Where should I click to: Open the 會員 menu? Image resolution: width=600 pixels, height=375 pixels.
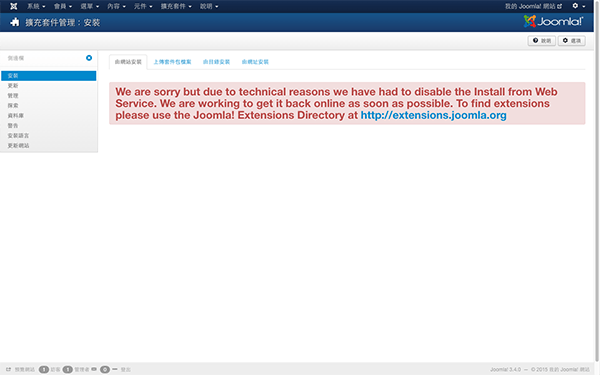63,6
